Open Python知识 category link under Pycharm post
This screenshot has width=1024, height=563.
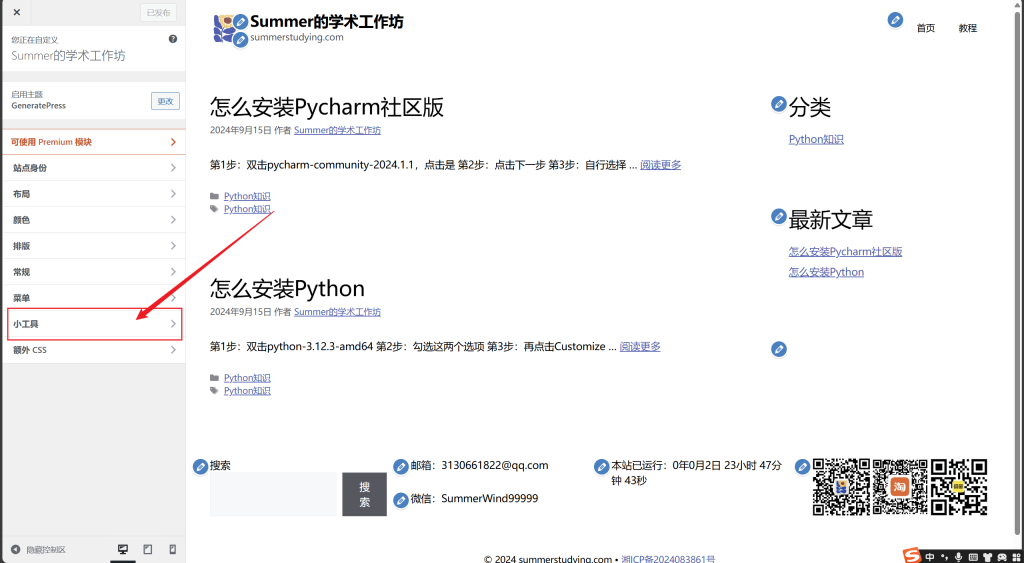tap(247, 196)
